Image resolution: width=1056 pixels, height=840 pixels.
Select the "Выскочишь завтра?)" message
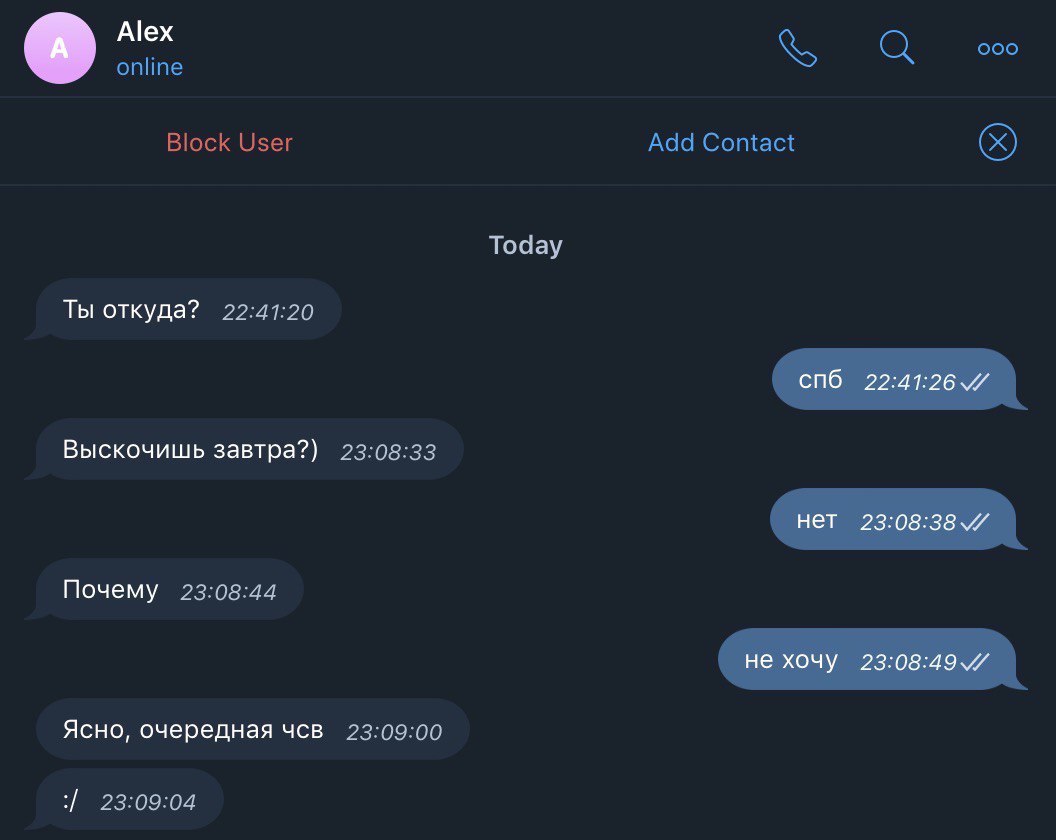pos(190,450)
